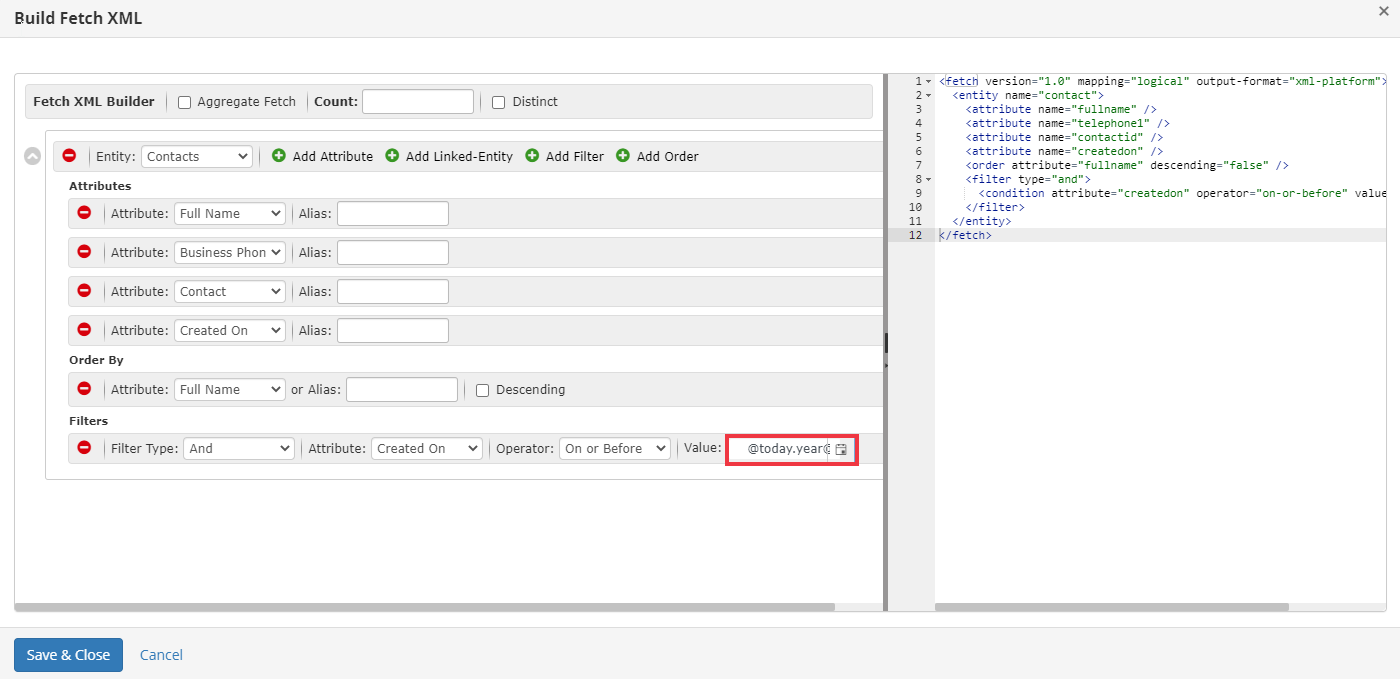Click the Alias field for Created On attribute
This screenshot has width=1400, height=679.
[393, 330]
